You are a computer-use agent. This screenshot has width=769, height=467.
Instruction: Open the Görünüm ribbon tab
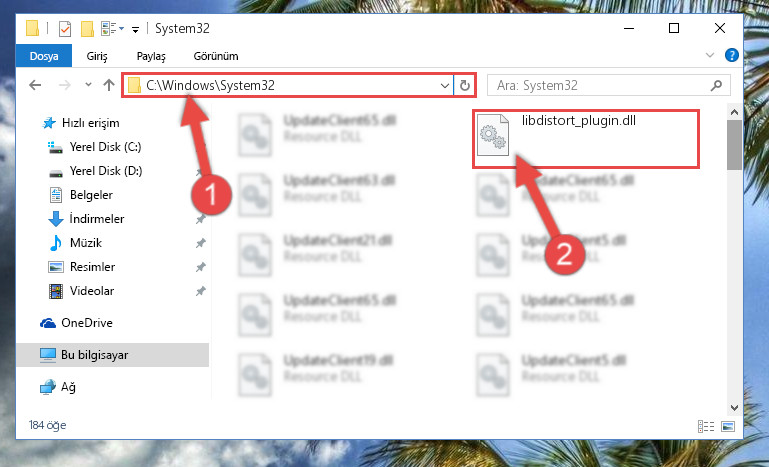(216, 56)
